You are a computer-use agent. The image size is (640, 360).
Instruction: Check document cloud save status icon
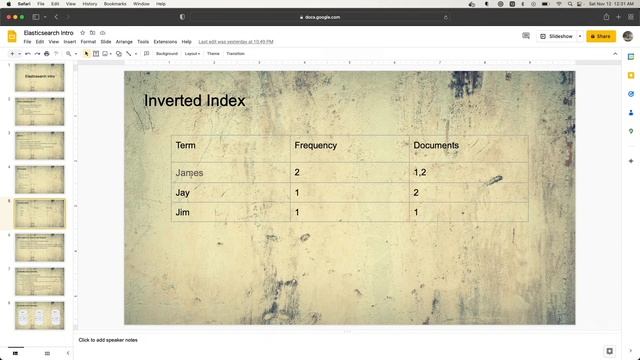tap(103, 33)
